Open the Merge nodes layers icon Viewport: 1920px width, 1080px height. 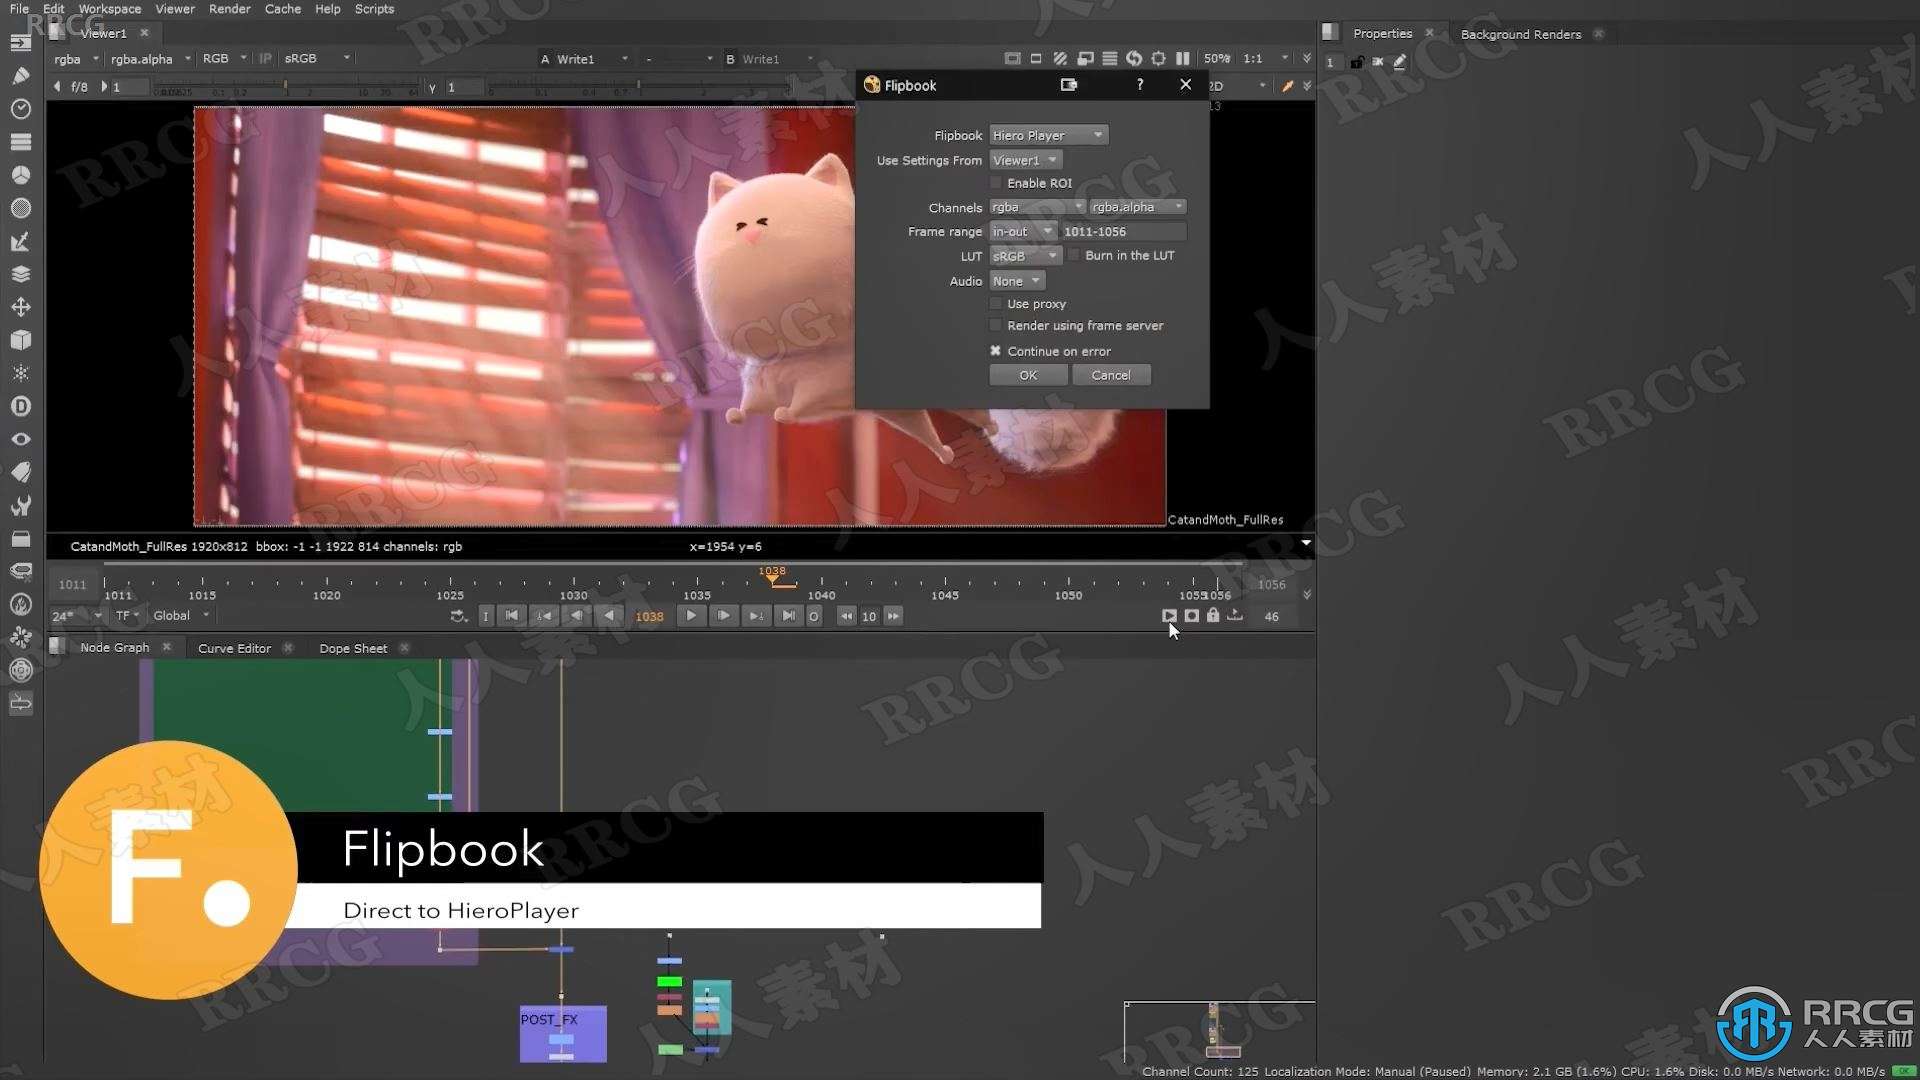pyautogui.click(x=20, y=274)
